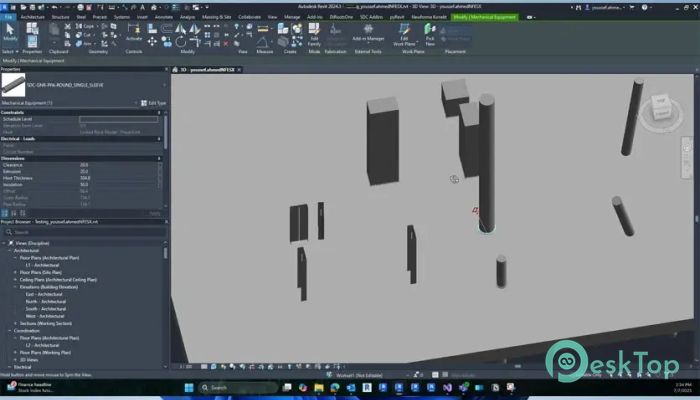Screen dimensions: 700x400
Task: Click the Cut geometry dropdown
Action: [x=84, y=35]
